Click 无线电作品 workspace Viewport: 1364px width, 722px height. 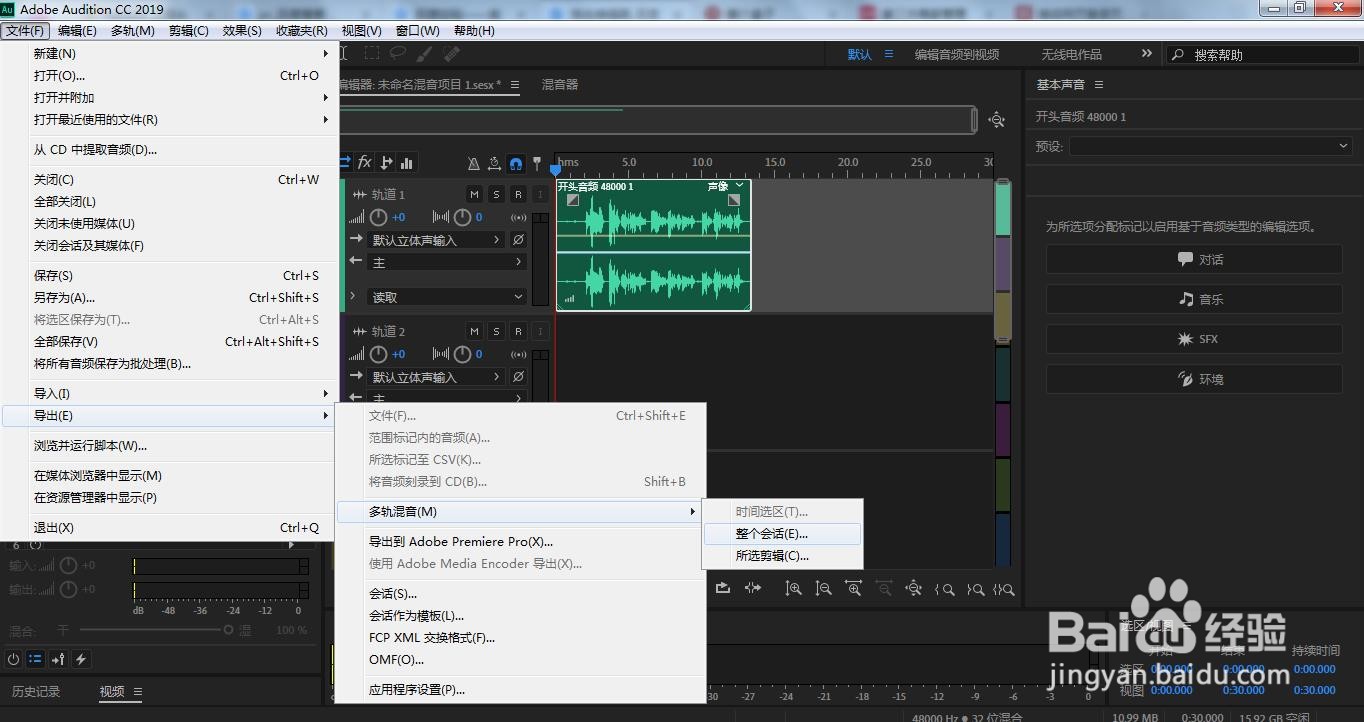(x=1071, y=54)
